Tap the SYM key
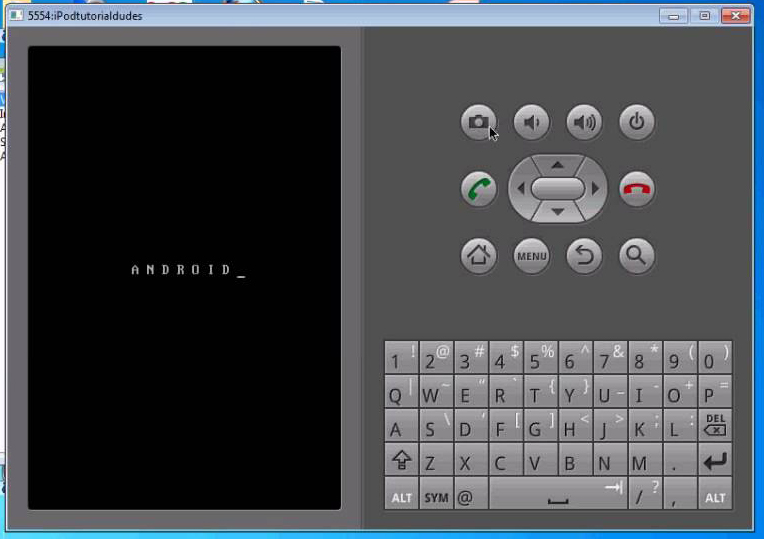This screenshot has width=764, height=539. (x=436, y=493)
